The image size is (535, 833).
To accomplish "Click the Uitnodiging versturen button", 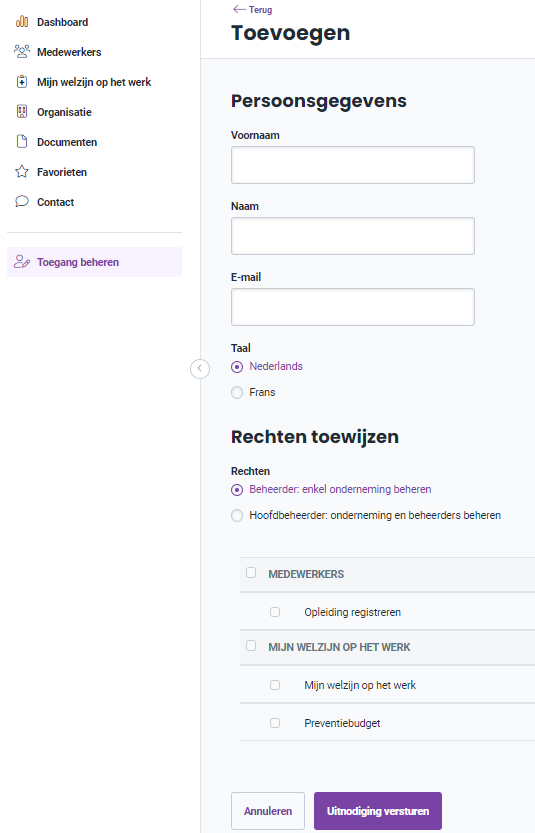I will [378, 811].
